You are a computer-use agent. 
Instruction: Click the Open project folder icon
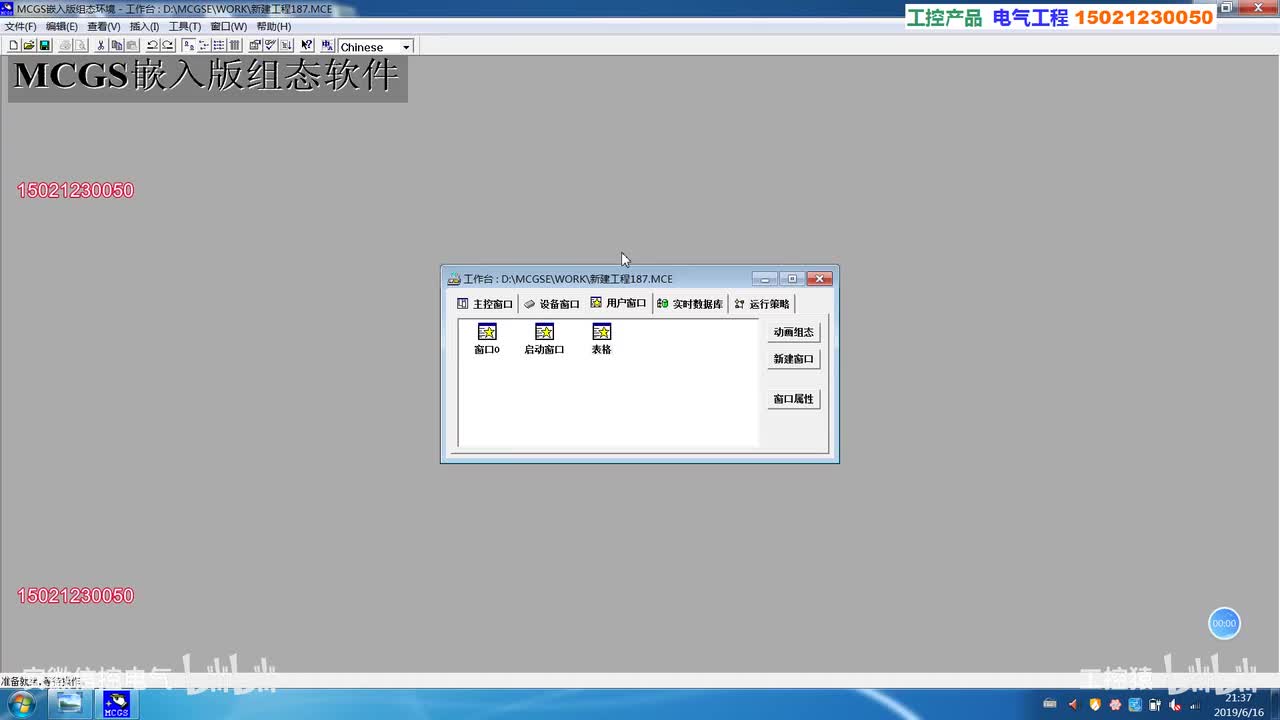pyautogui.click(x=29, y=46)
